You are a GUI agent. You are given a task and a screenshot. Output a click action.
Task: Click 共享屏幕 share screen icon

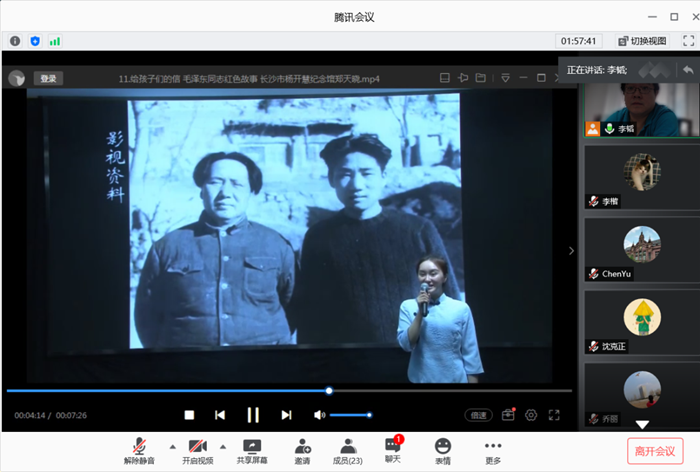click(x=251, y=449)
